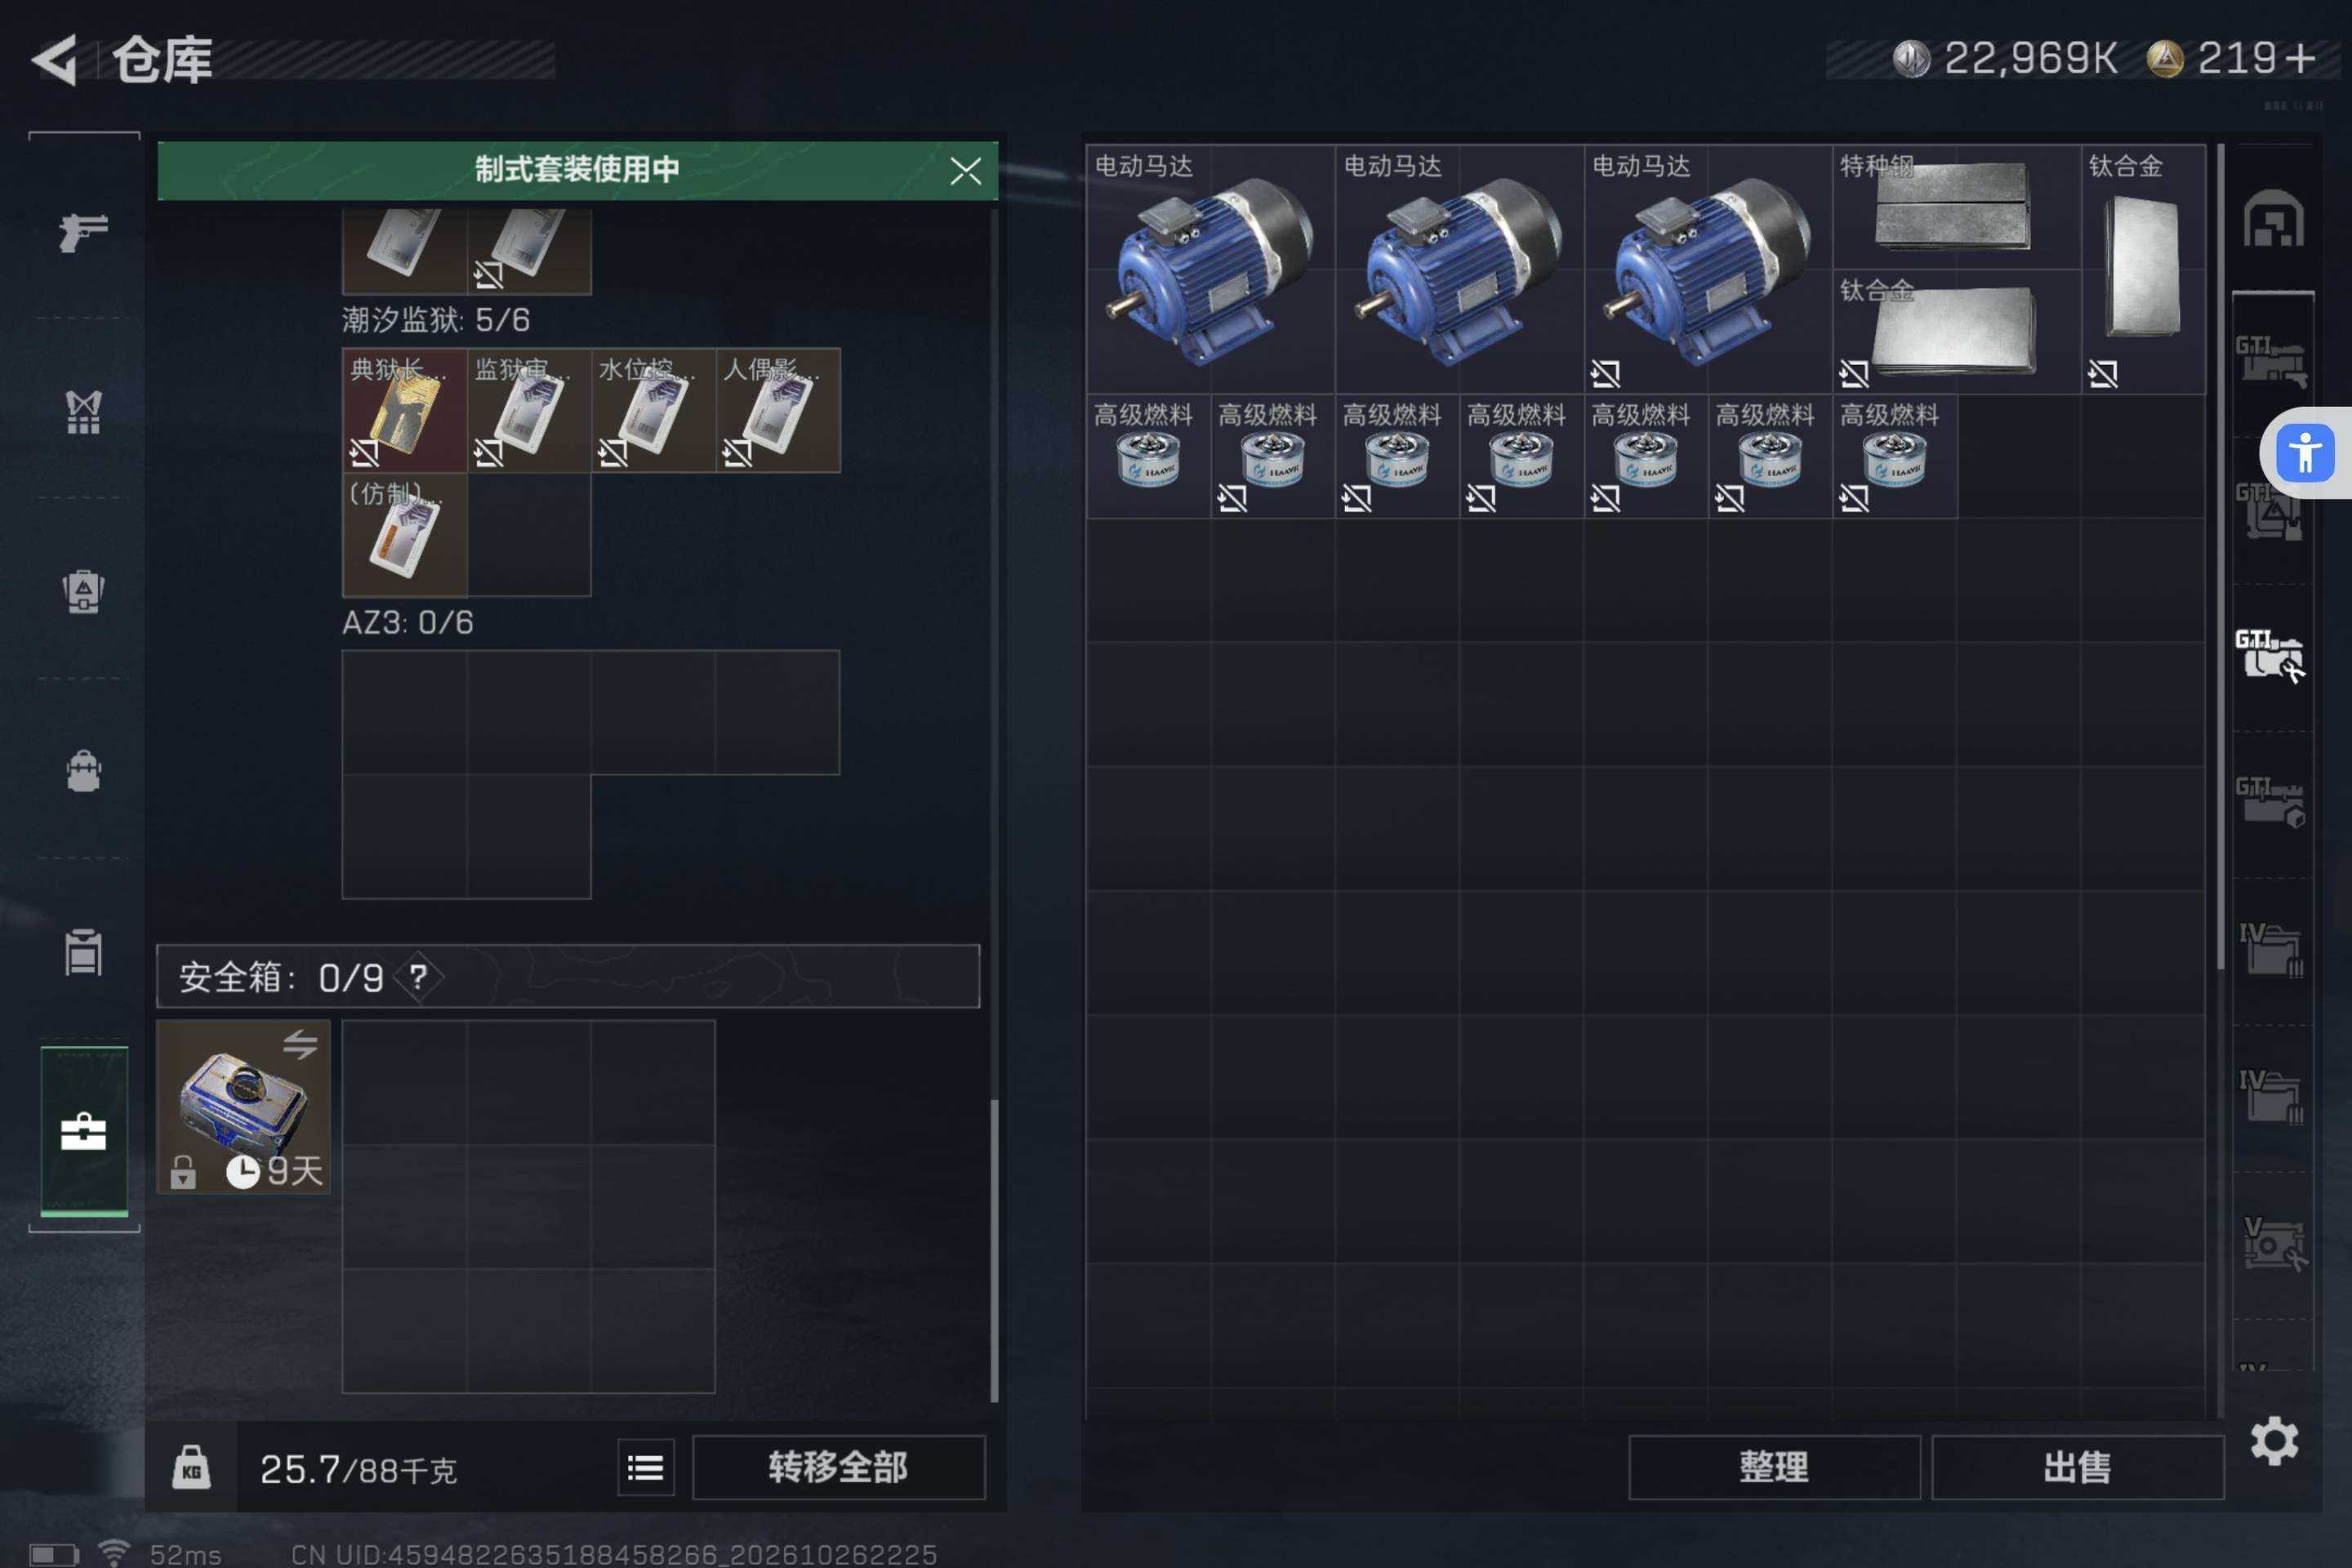This screenshot has height=1568, width=2352.
Task: Select the 人偶影... key card
Action: (778, 410)
